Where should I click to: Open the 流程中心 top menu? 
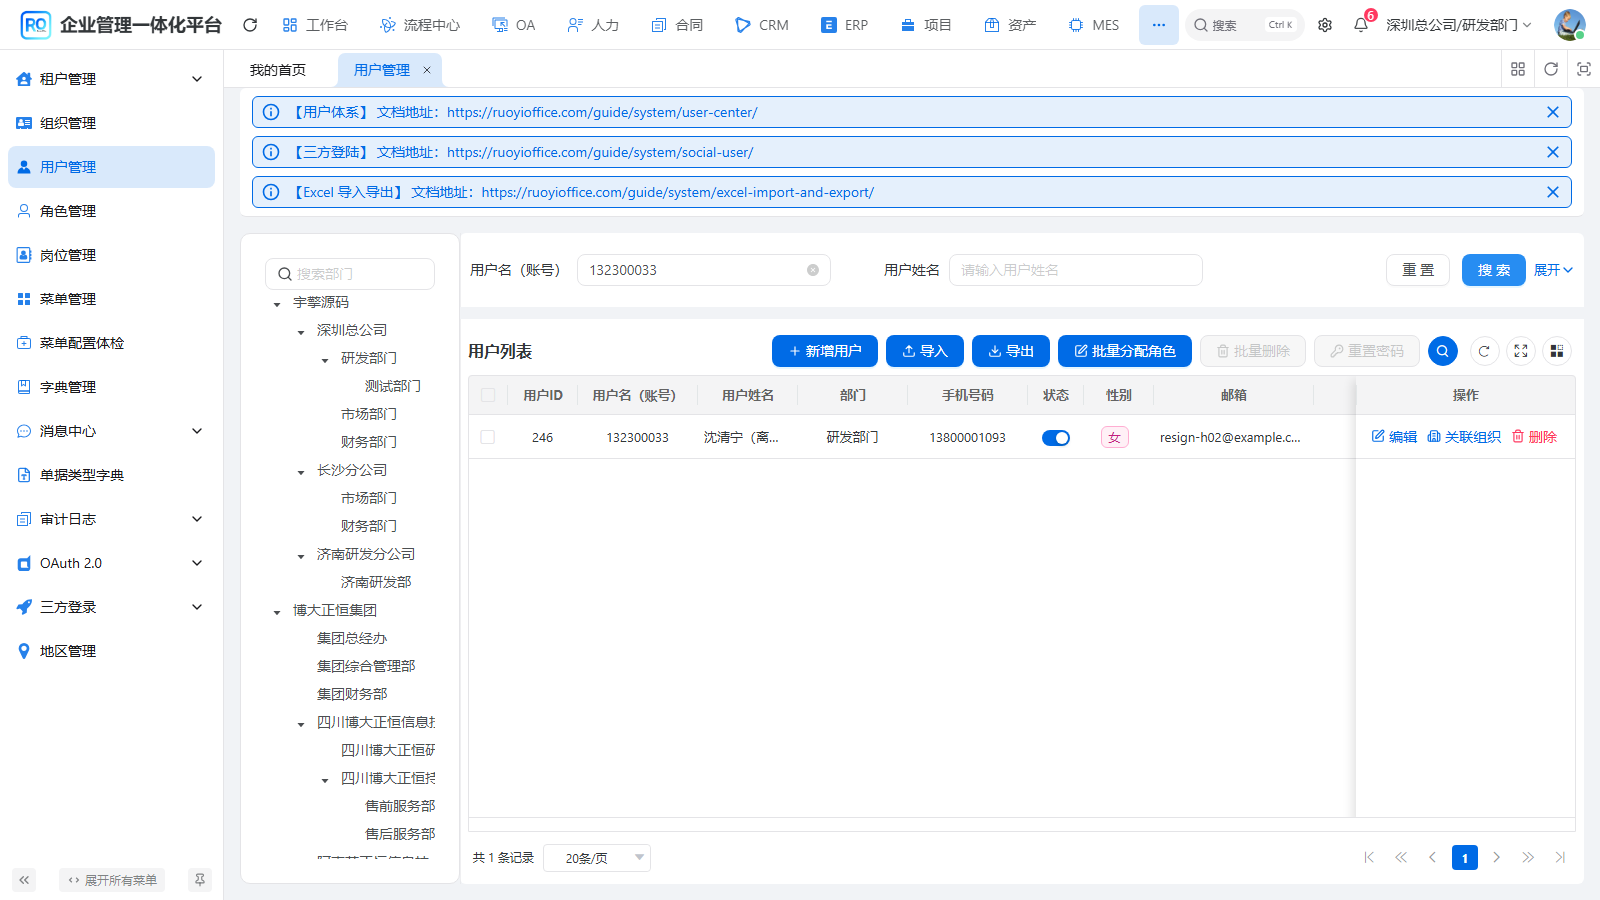click(420, 25)
